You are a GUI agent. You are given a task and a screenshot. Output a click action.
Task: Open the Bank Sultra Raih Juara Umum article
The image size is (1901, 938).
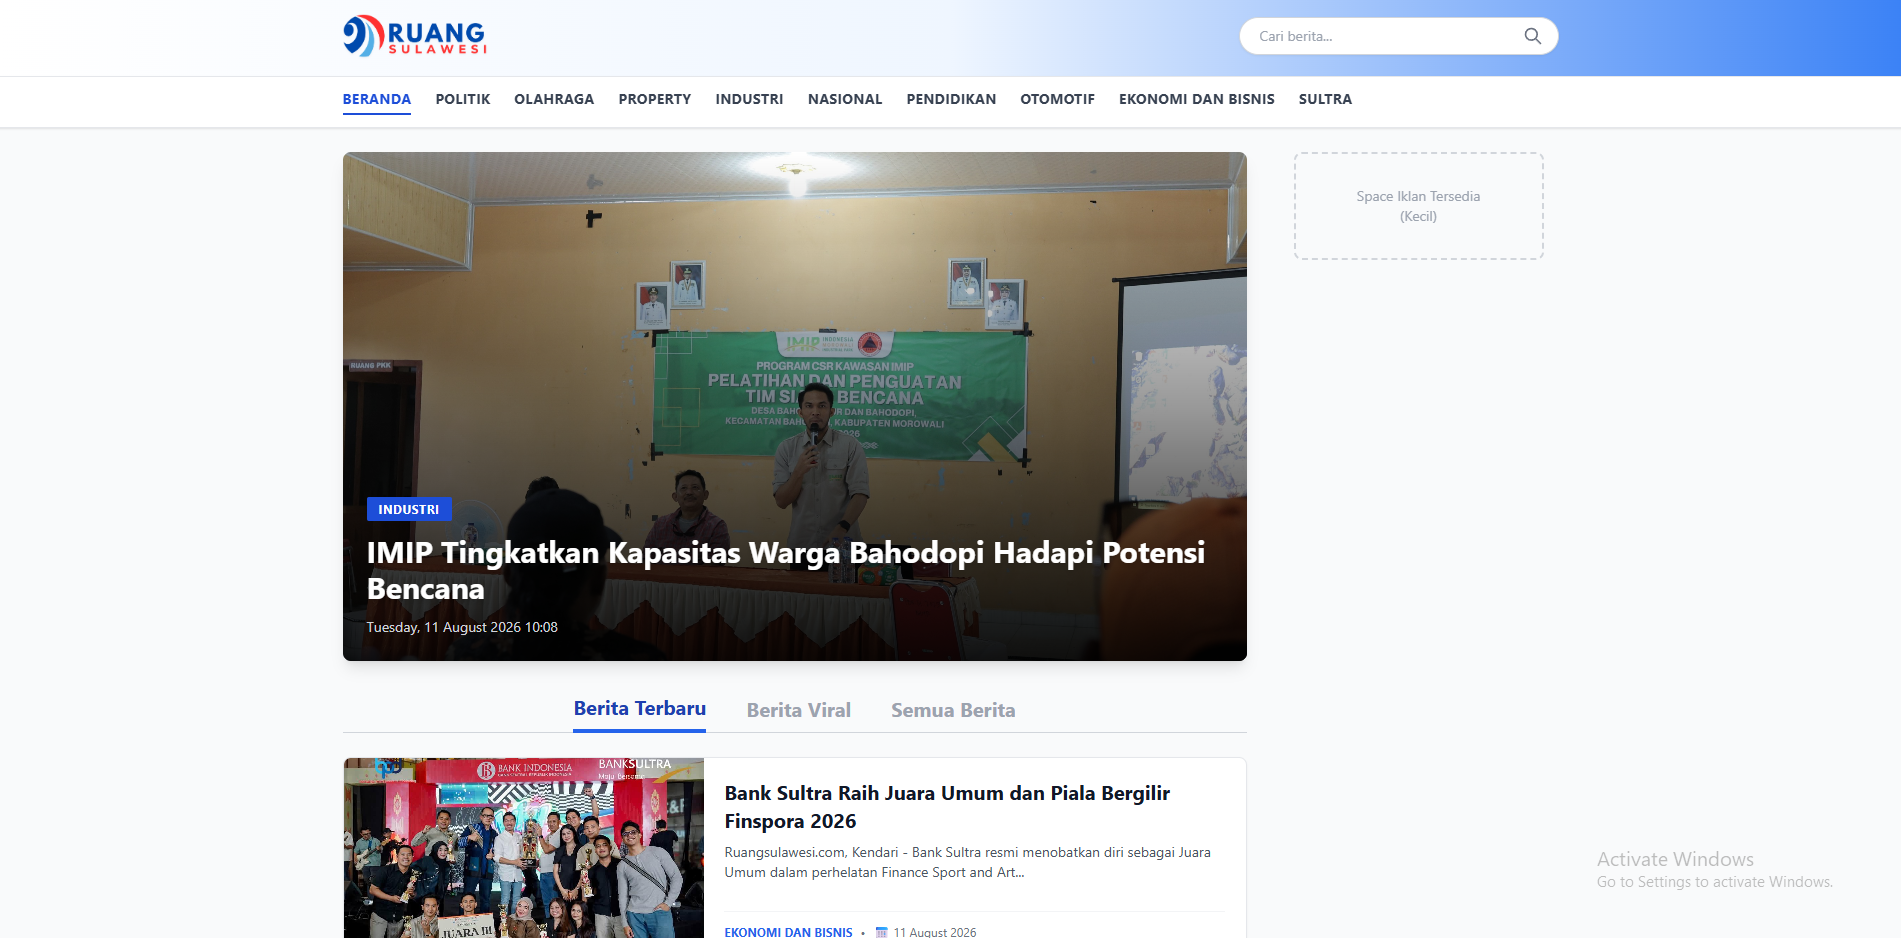coord(947,807)
